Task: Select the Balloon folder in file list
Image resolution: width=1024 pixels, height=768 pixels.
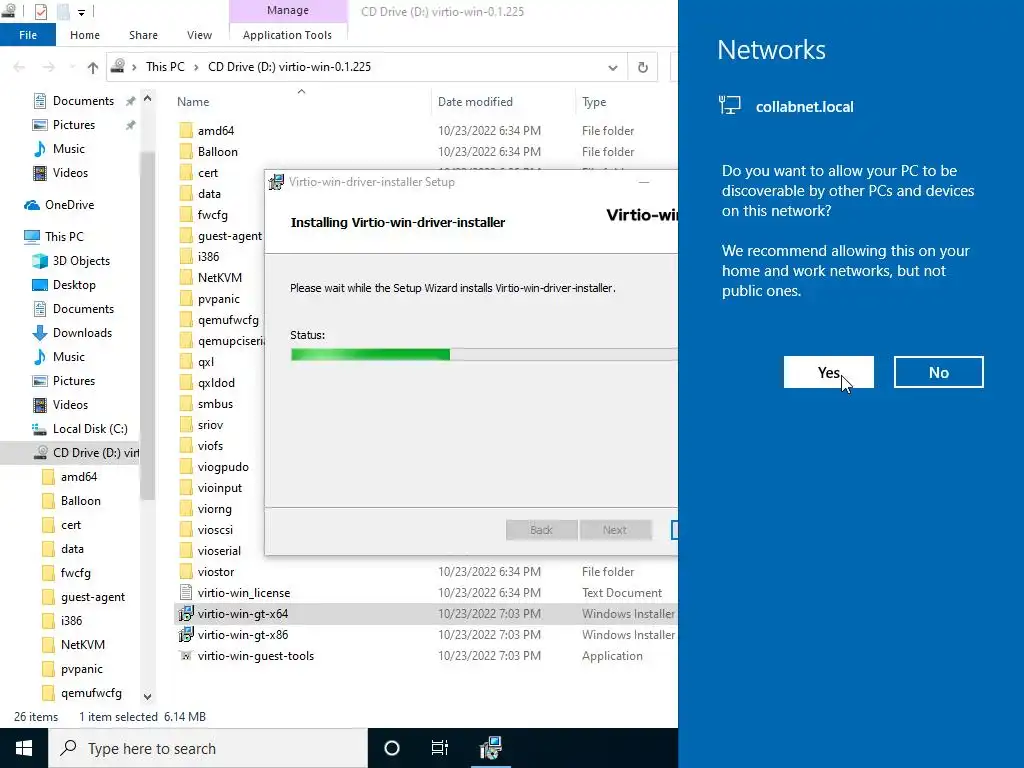Action: pyautogui.click(x=217, y=152)
